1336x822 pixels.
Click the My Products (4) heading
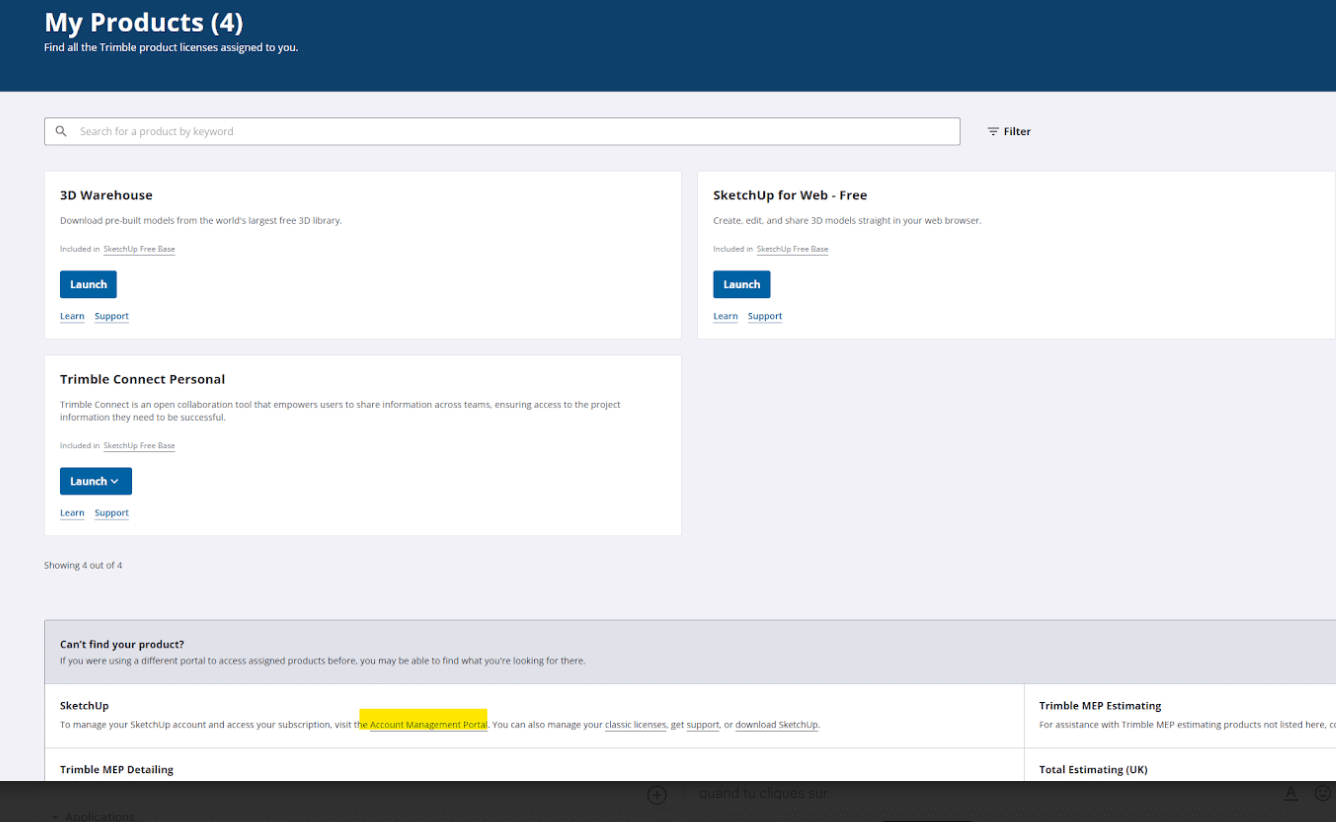pos(143,22)
